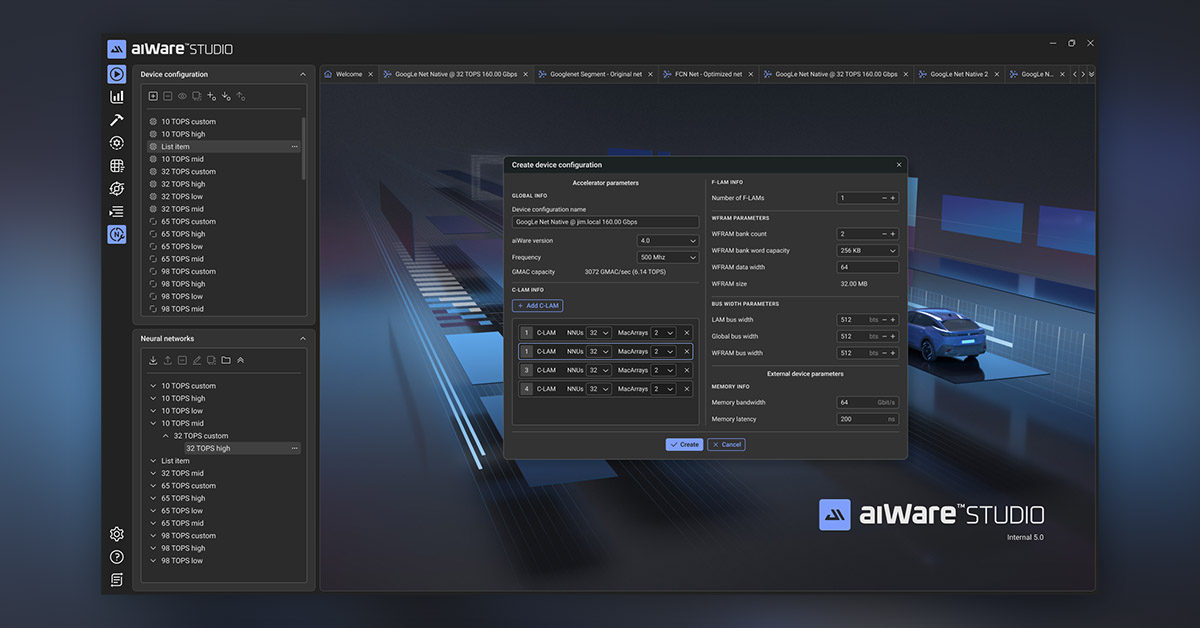The image size is (1200, 628).
Task: Click the Create button
Action: [x=684, y=444]
